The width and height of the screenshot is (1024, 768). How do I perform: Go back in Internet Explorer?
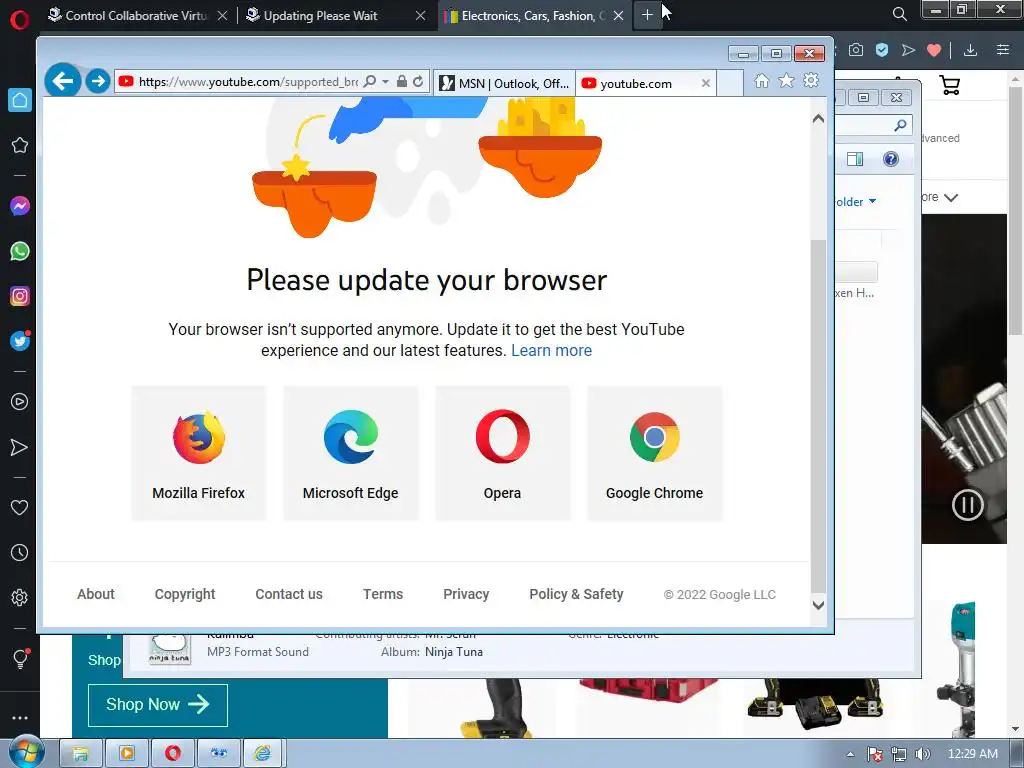63,81
